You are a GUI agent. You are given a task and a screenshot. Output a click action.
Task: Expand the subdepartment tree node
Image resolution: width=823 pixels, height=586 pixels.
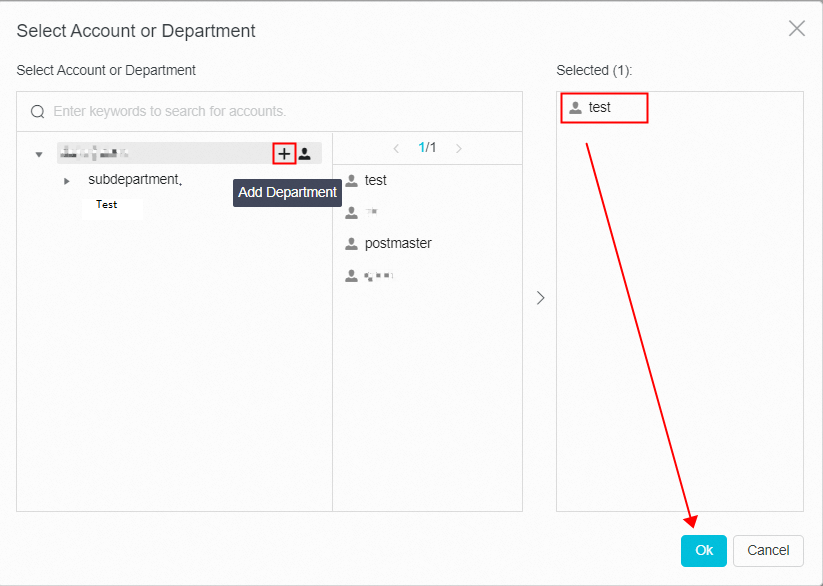click(x=67, y=181)
